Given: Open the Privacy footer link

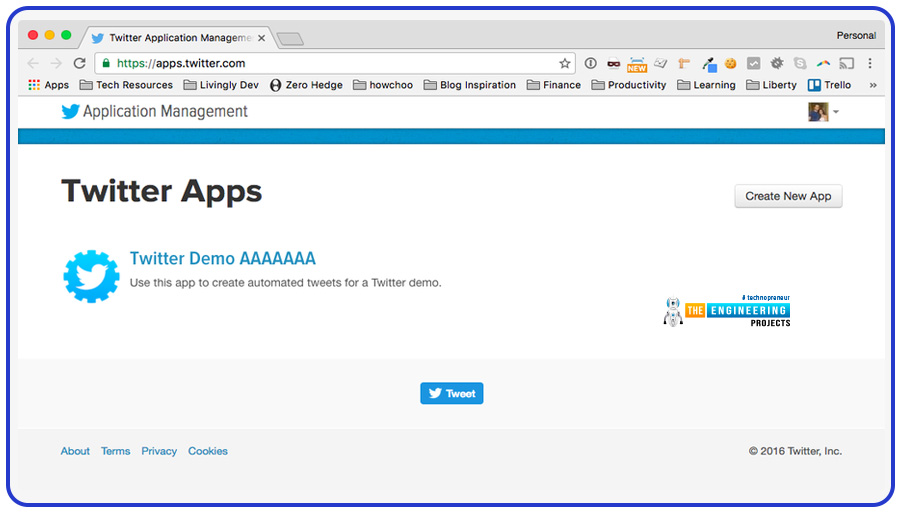Looking at the screenshot, I should click(x=159, y=451).
